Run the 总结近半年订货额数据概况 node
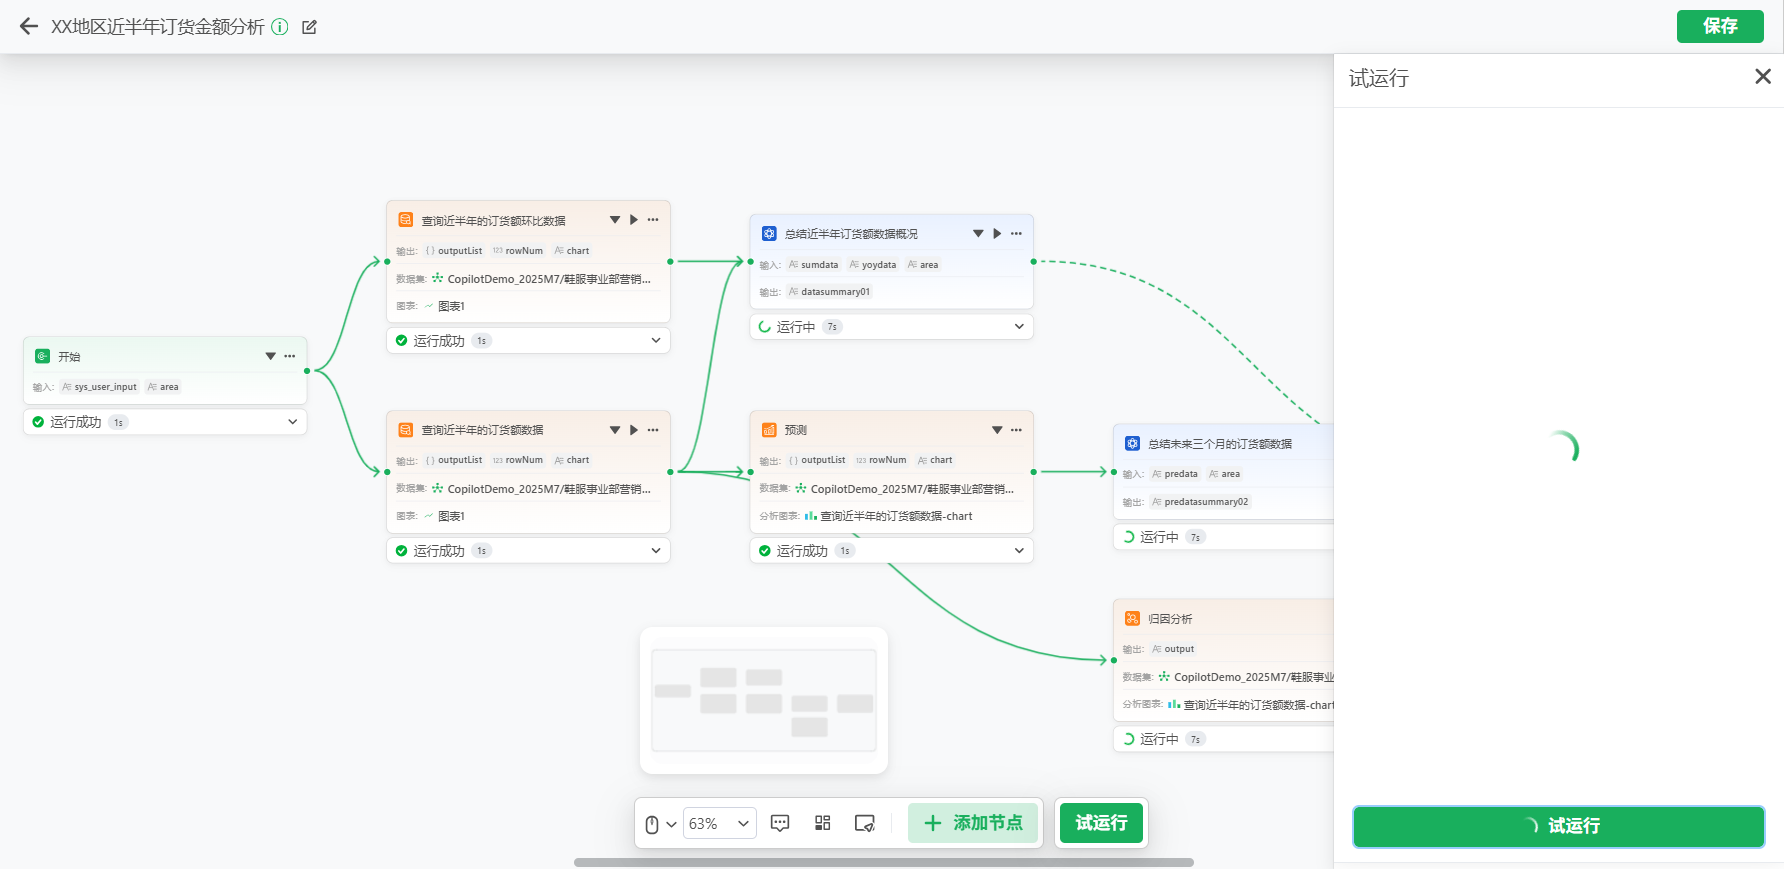This screenshot has height=869, width=1784. [997, 234]
